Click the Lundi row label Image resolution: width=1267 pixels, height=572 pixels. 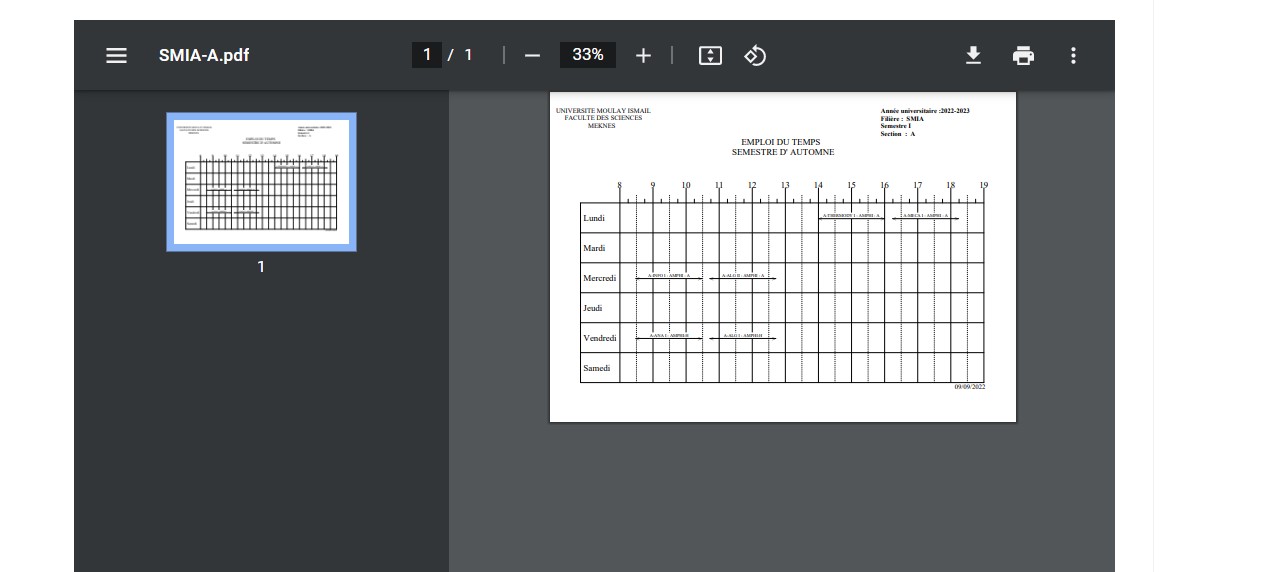(x=594, y=218)
